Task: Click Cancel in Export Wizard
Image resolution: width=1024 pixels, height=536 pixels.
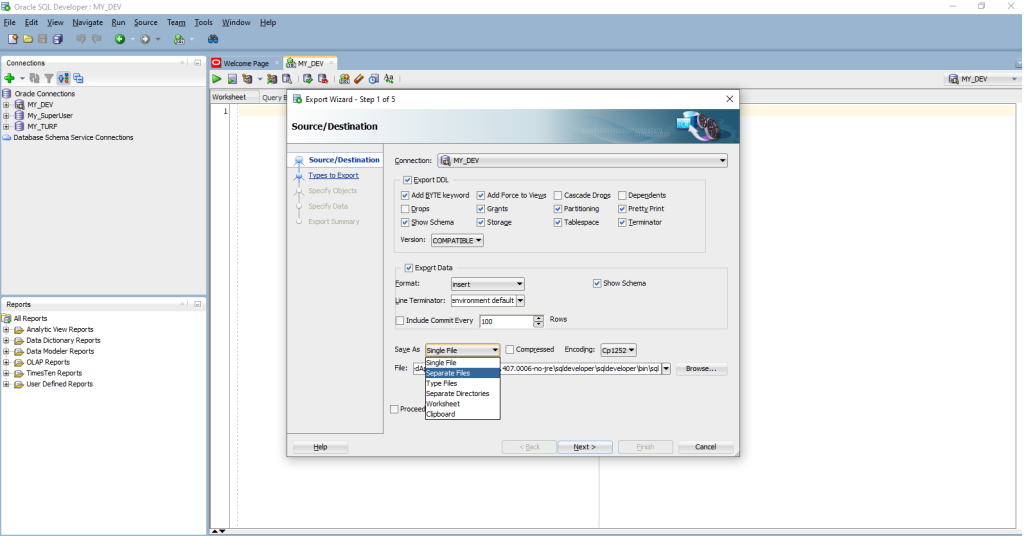Action: pyautogui.click(x=705, y=447)
